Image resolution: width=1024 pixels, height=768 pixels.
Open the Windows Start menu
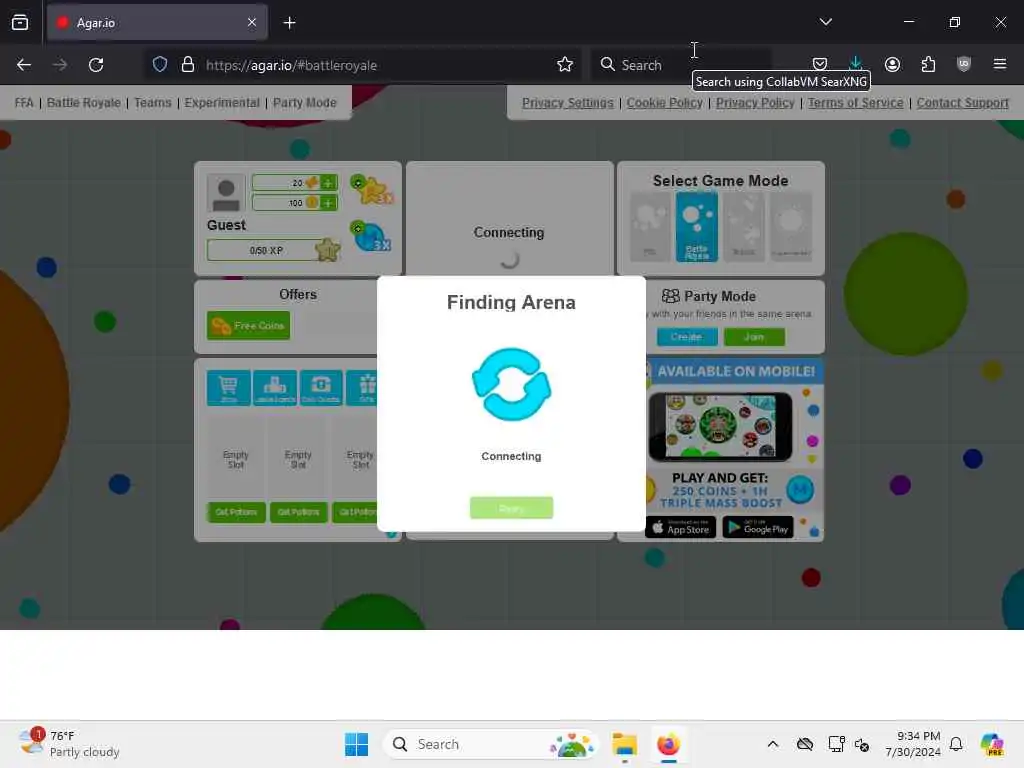[x=357, y=744]
